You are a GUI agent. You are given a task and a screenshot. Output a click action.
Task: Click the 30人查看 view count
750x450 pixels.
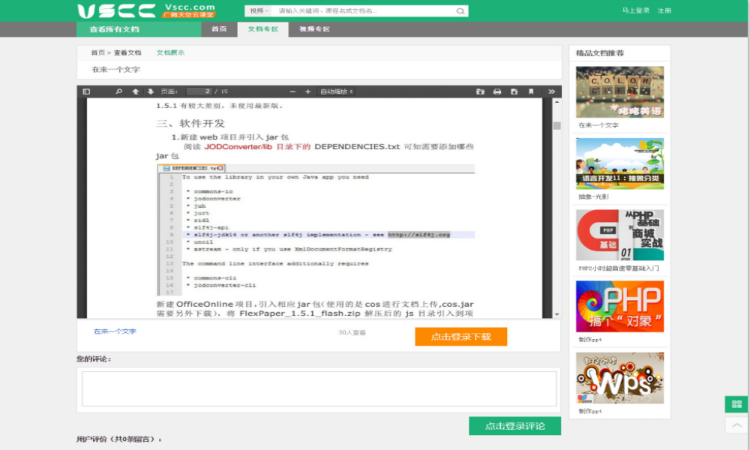[x=352, y=332]
